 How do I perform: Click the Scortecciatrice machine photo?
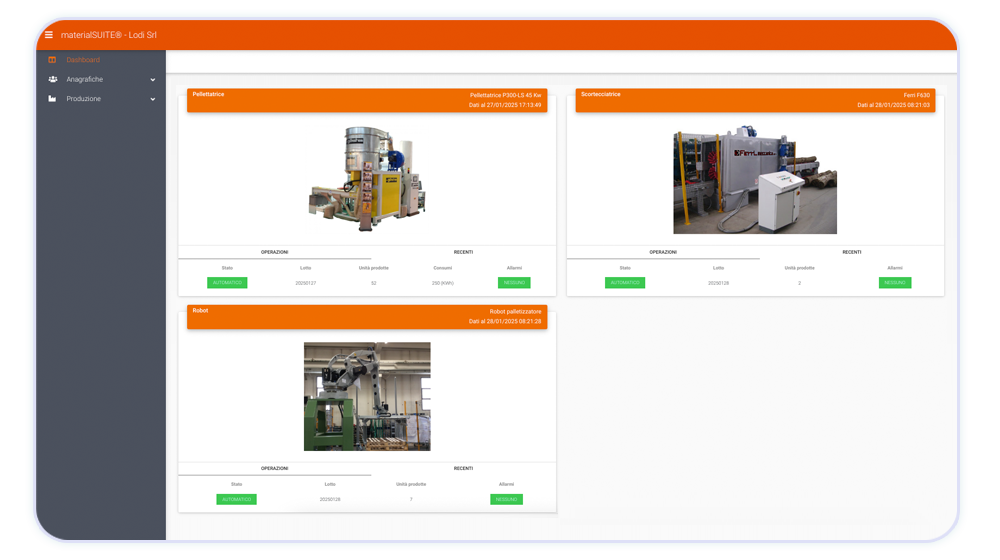point(754,180)
